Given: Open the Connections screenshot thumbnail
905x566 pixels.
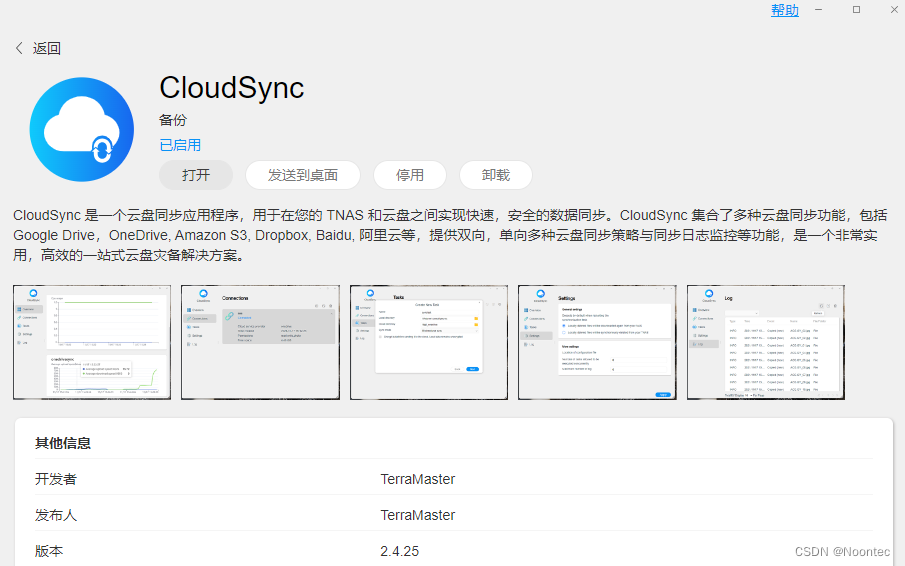Looking at the screenshot, I should point(260,342).
